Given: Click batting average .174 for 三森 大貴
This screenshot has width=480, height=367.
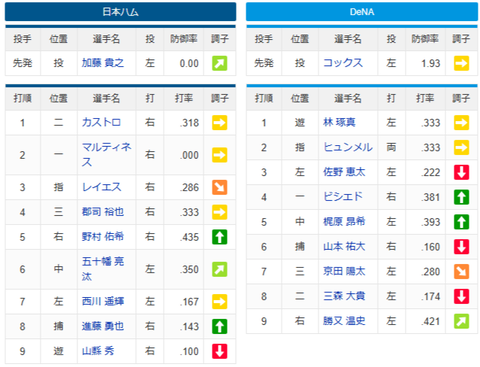Looking at the screenshot, I should click(431, 297).
